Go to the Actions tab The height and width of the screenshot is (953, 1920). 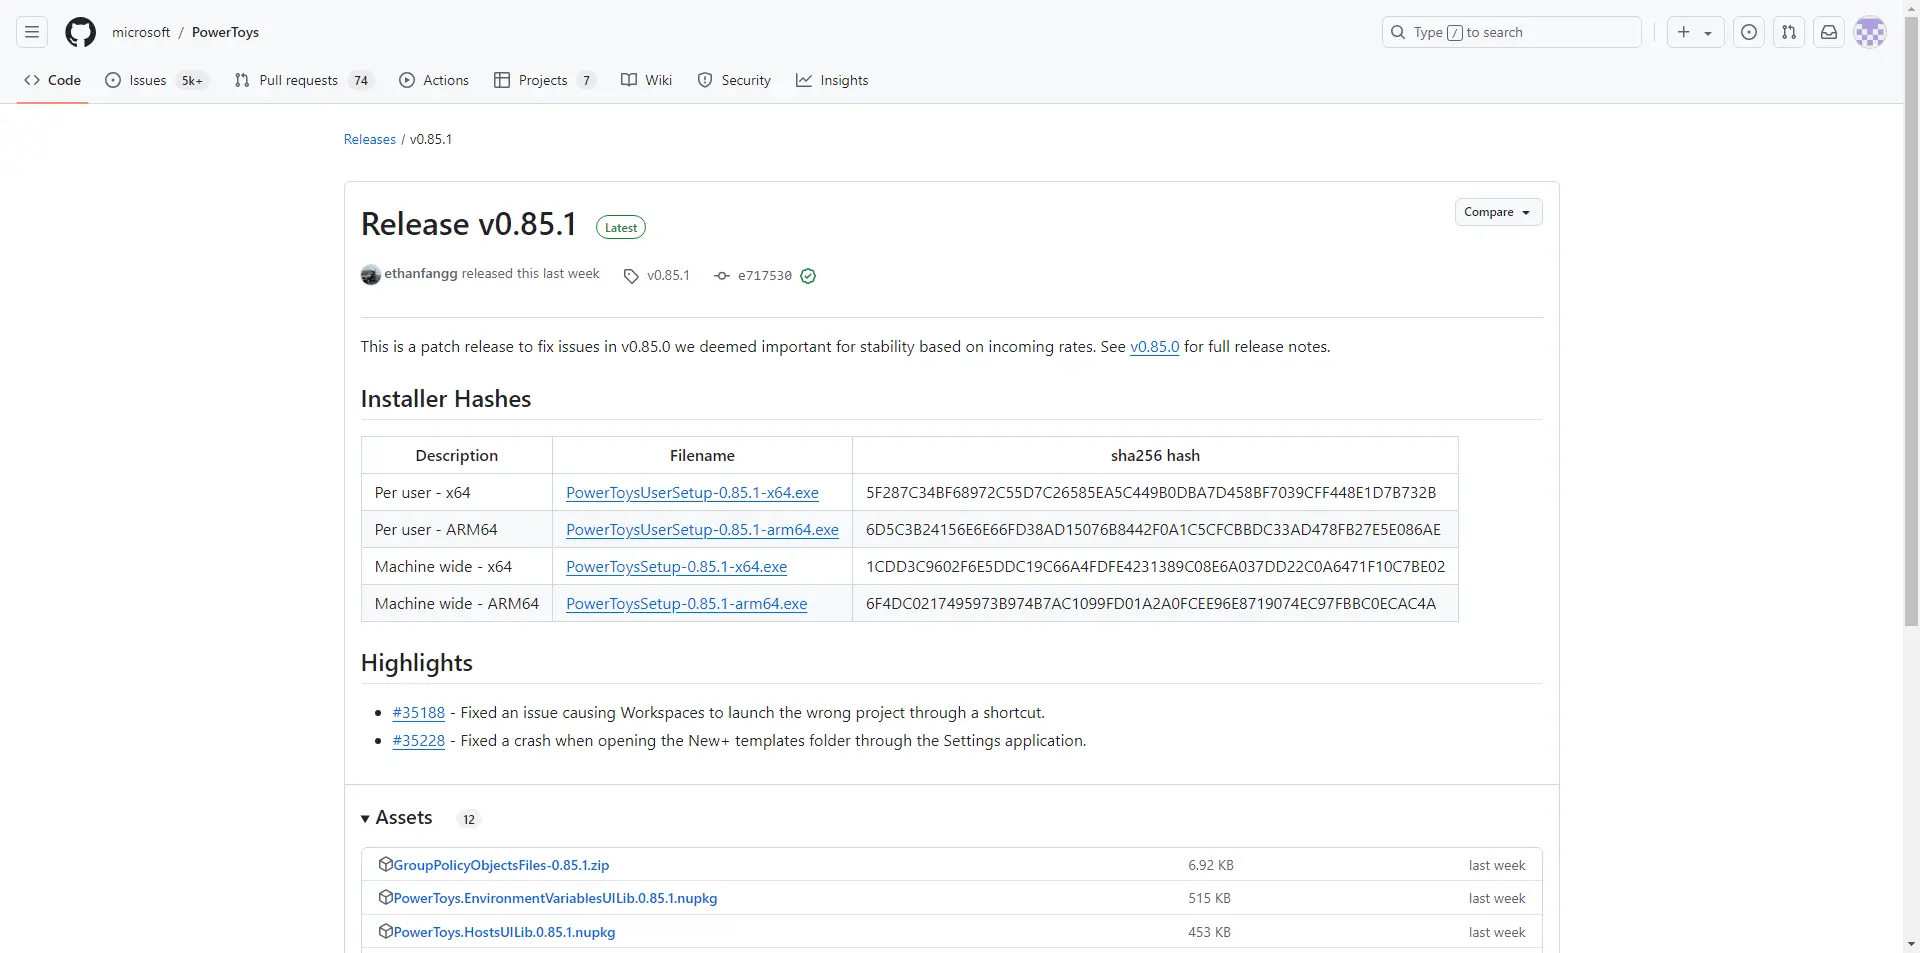tap(434, 80)
